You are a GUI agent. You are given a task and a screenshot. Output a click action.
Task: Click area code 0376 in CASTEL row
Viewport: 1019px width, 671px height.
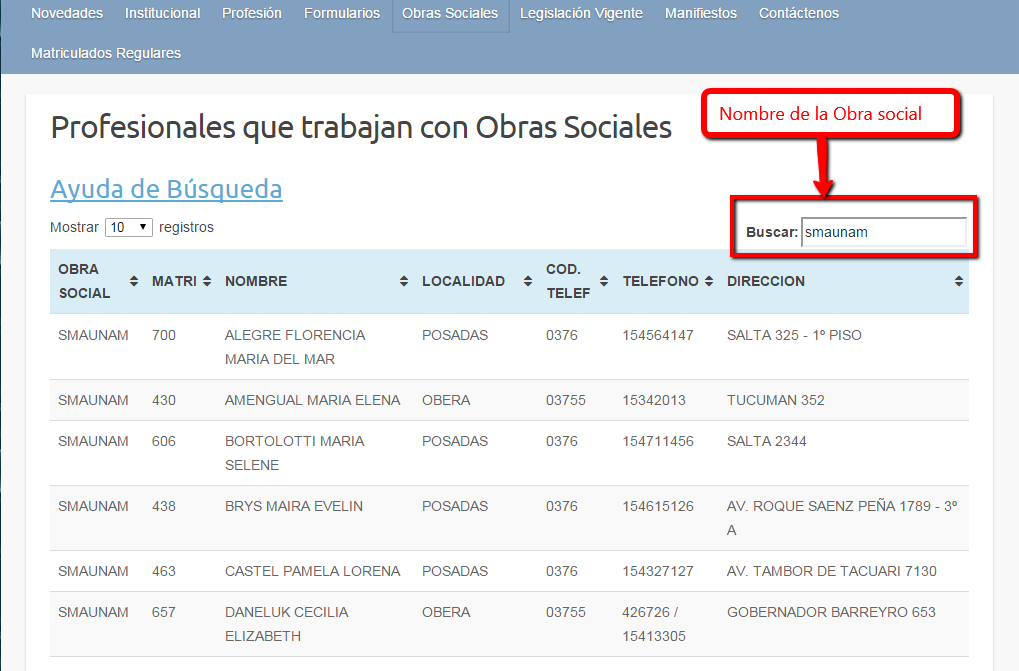562,571
